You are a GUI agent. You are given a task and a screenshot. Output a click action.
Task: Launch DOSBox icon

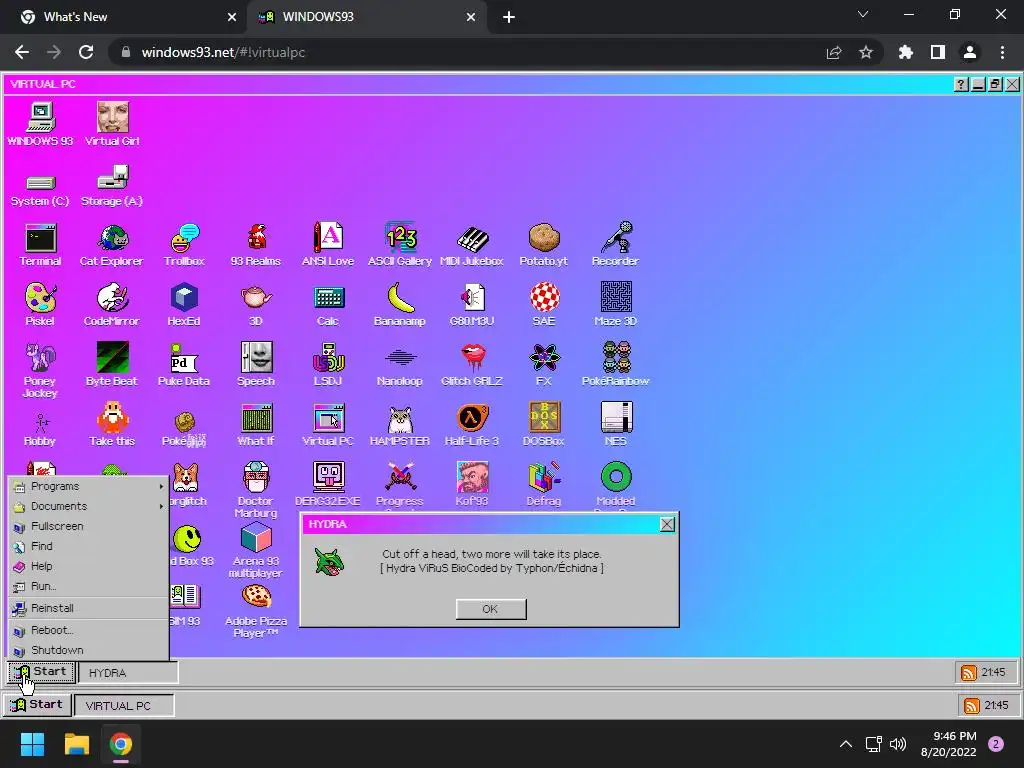pos(543,424)
